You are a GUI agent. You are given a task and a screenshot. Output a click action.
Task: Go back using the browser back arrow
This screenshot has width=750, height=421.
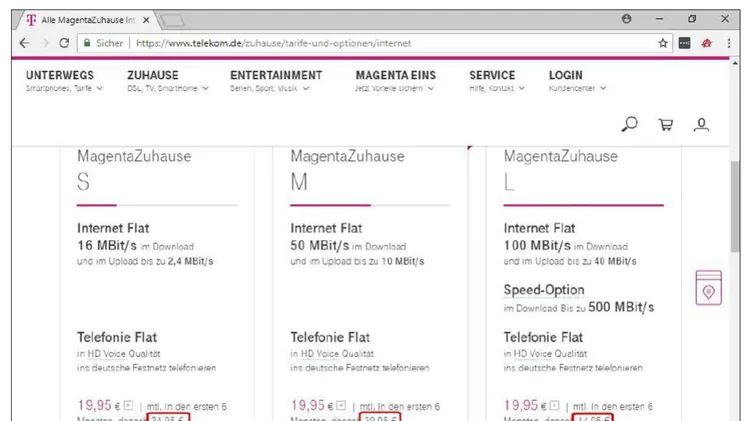pos(24,43)
